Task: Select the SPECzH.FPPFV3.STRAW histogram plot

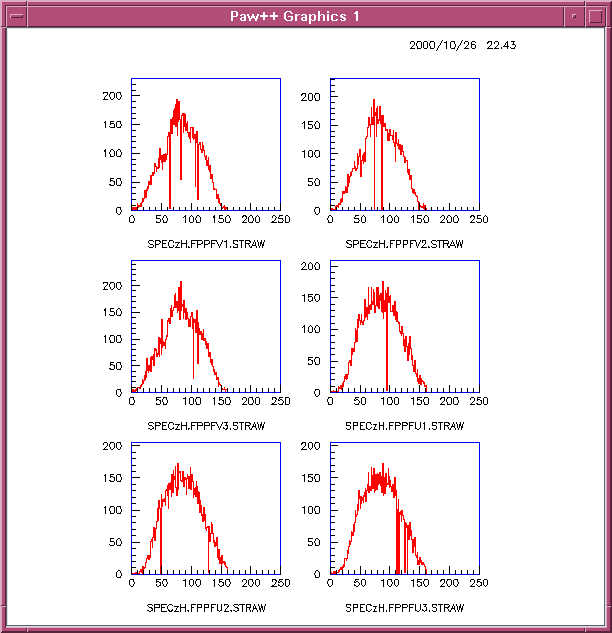Action: [x=206, y=326]
